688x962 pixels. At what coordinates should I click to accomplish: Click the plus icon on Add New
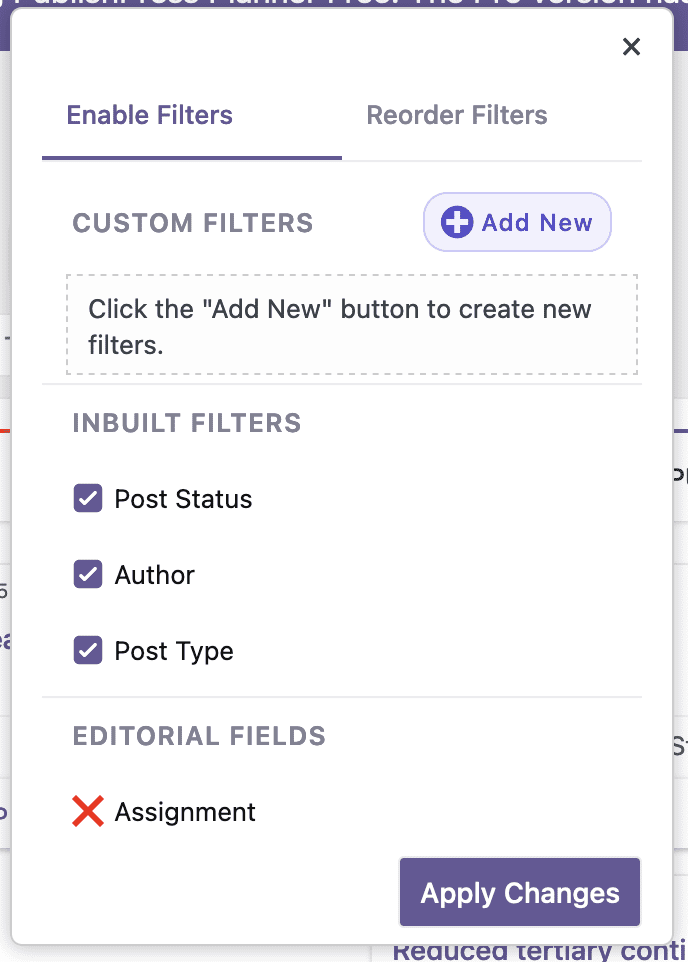457,222
